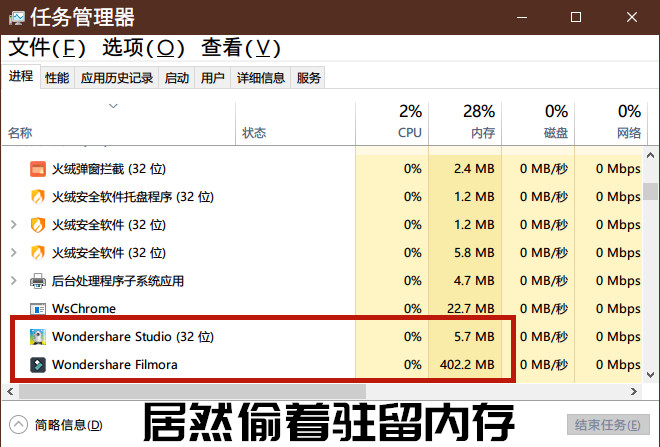Click the horizontal scrollbar thumb
This screenshot has width=660, height=447.
(192, 391)
